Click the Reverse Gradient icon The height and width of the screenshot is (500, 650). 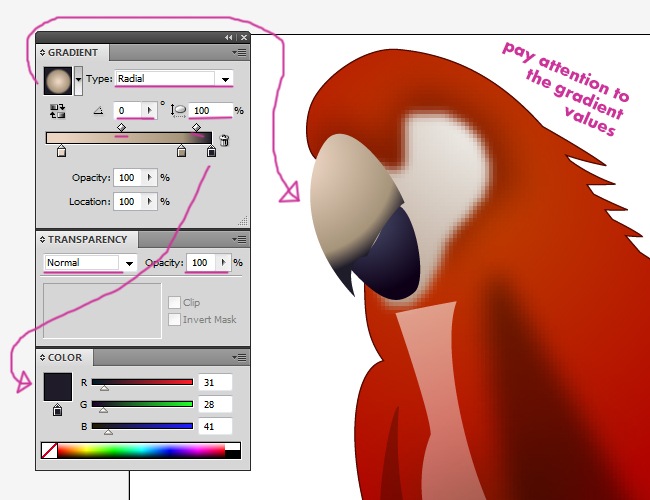57,111
